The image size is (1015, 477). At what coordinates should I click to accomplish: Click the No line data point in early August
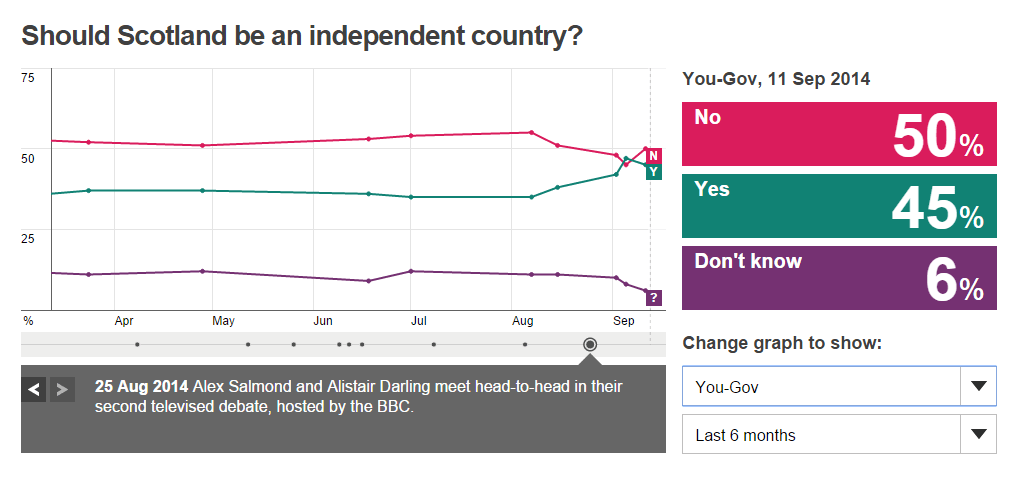531,132
